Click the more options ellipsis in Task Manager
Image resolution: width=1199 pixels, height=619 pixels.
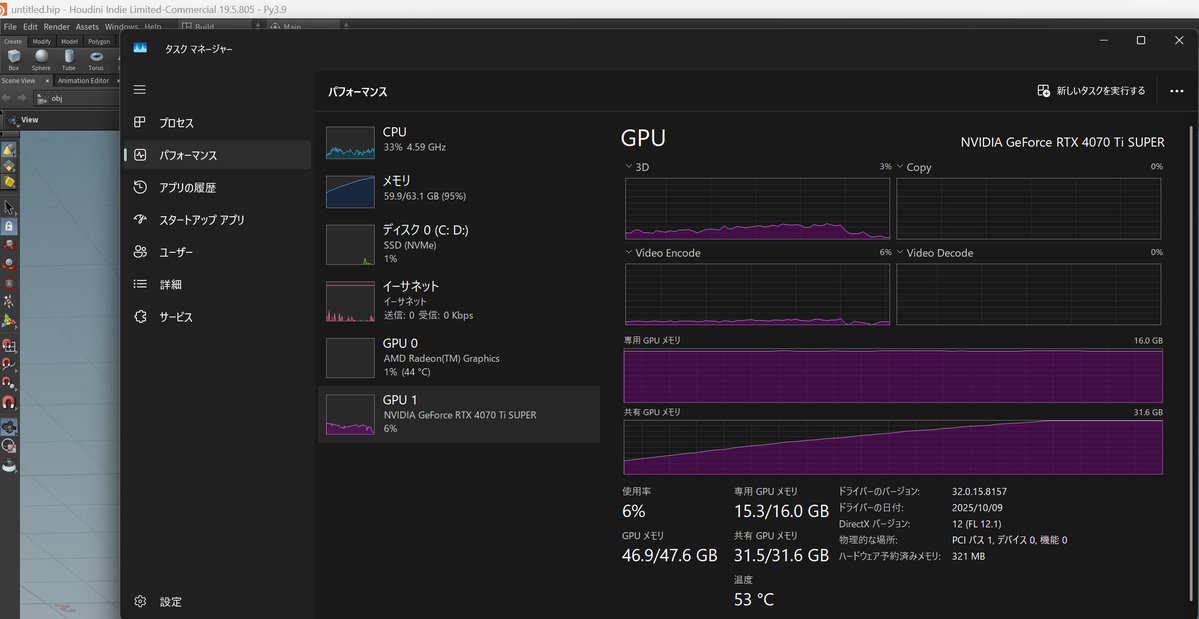point(1177,91)
